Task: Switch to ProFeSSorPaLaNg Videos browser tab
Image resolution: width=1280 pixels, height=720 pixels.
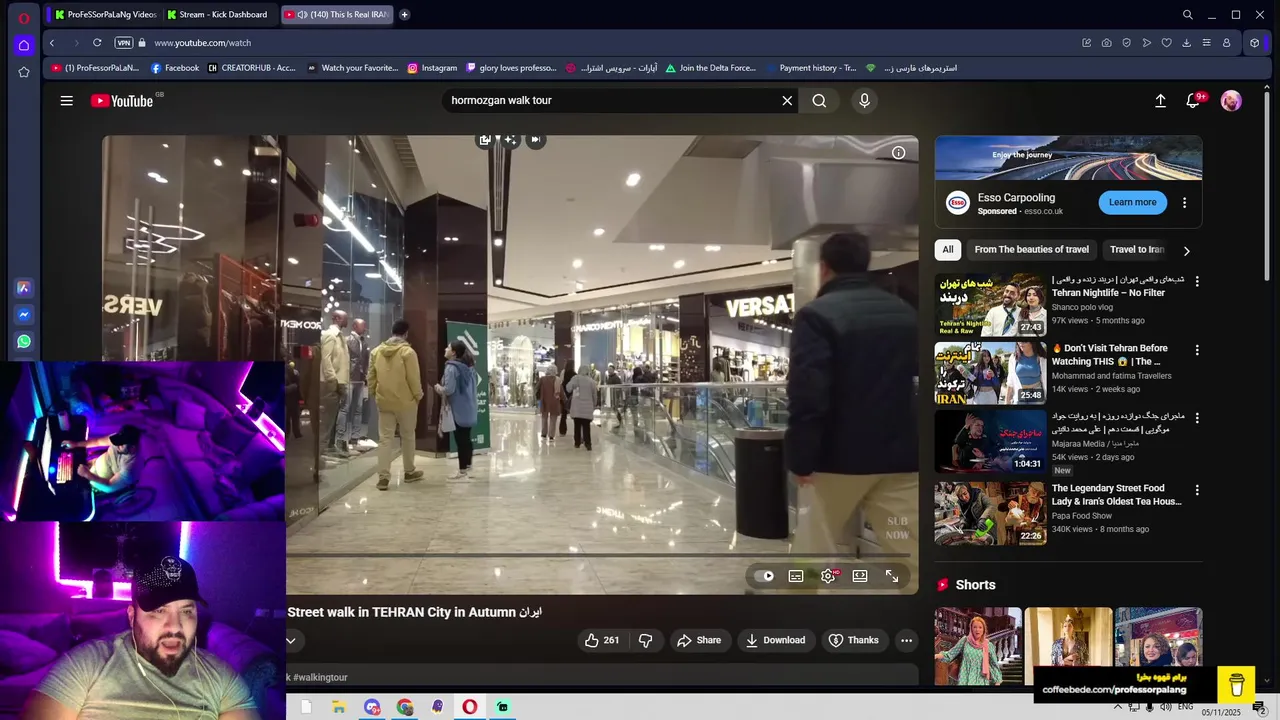Action: 104,14
